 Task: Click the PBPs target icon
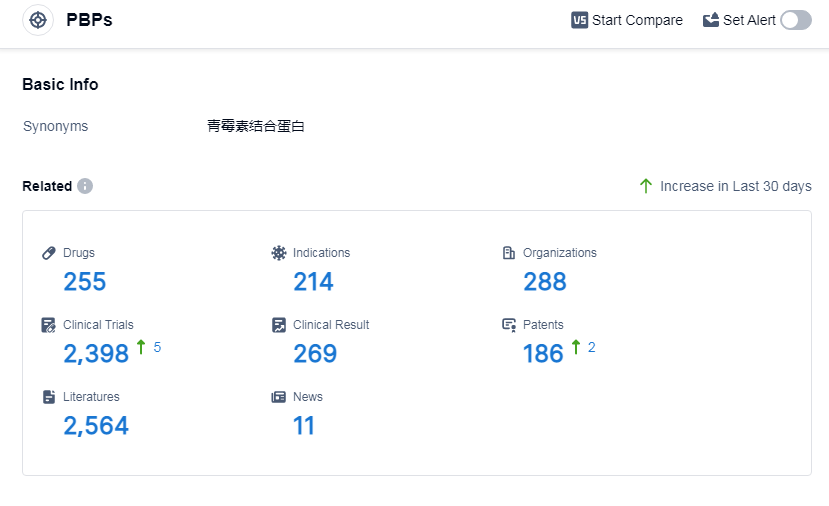[x=38, y=20]
